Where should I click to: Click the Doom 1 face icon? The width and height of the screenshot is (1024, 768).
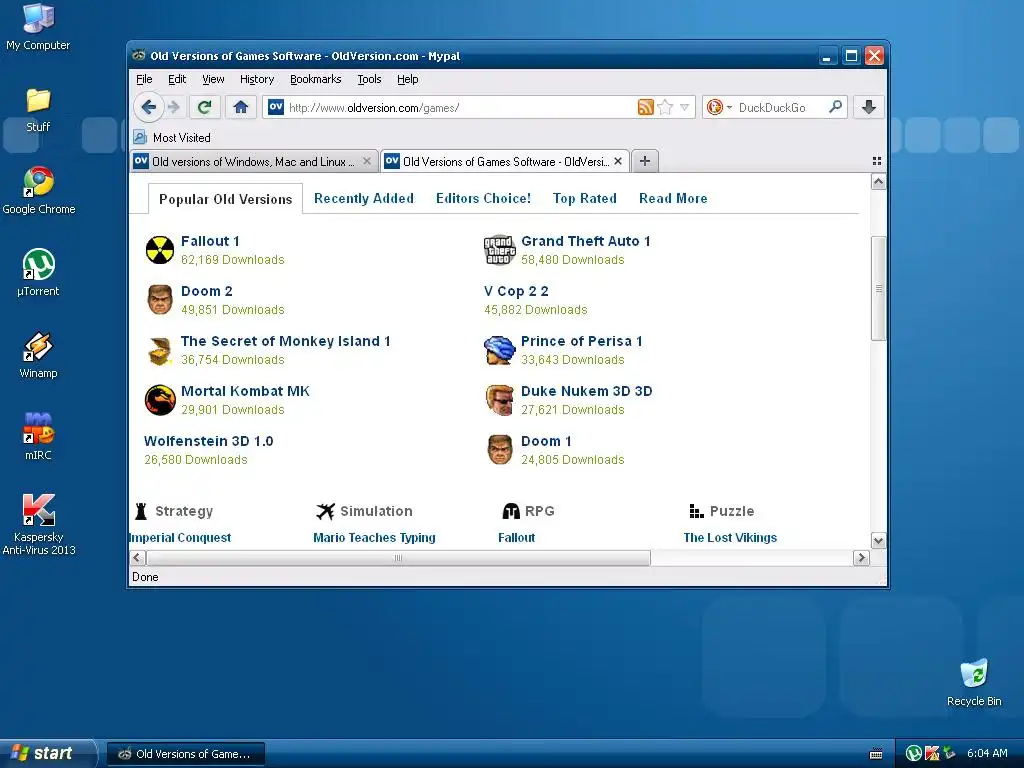tap(500, 450)
